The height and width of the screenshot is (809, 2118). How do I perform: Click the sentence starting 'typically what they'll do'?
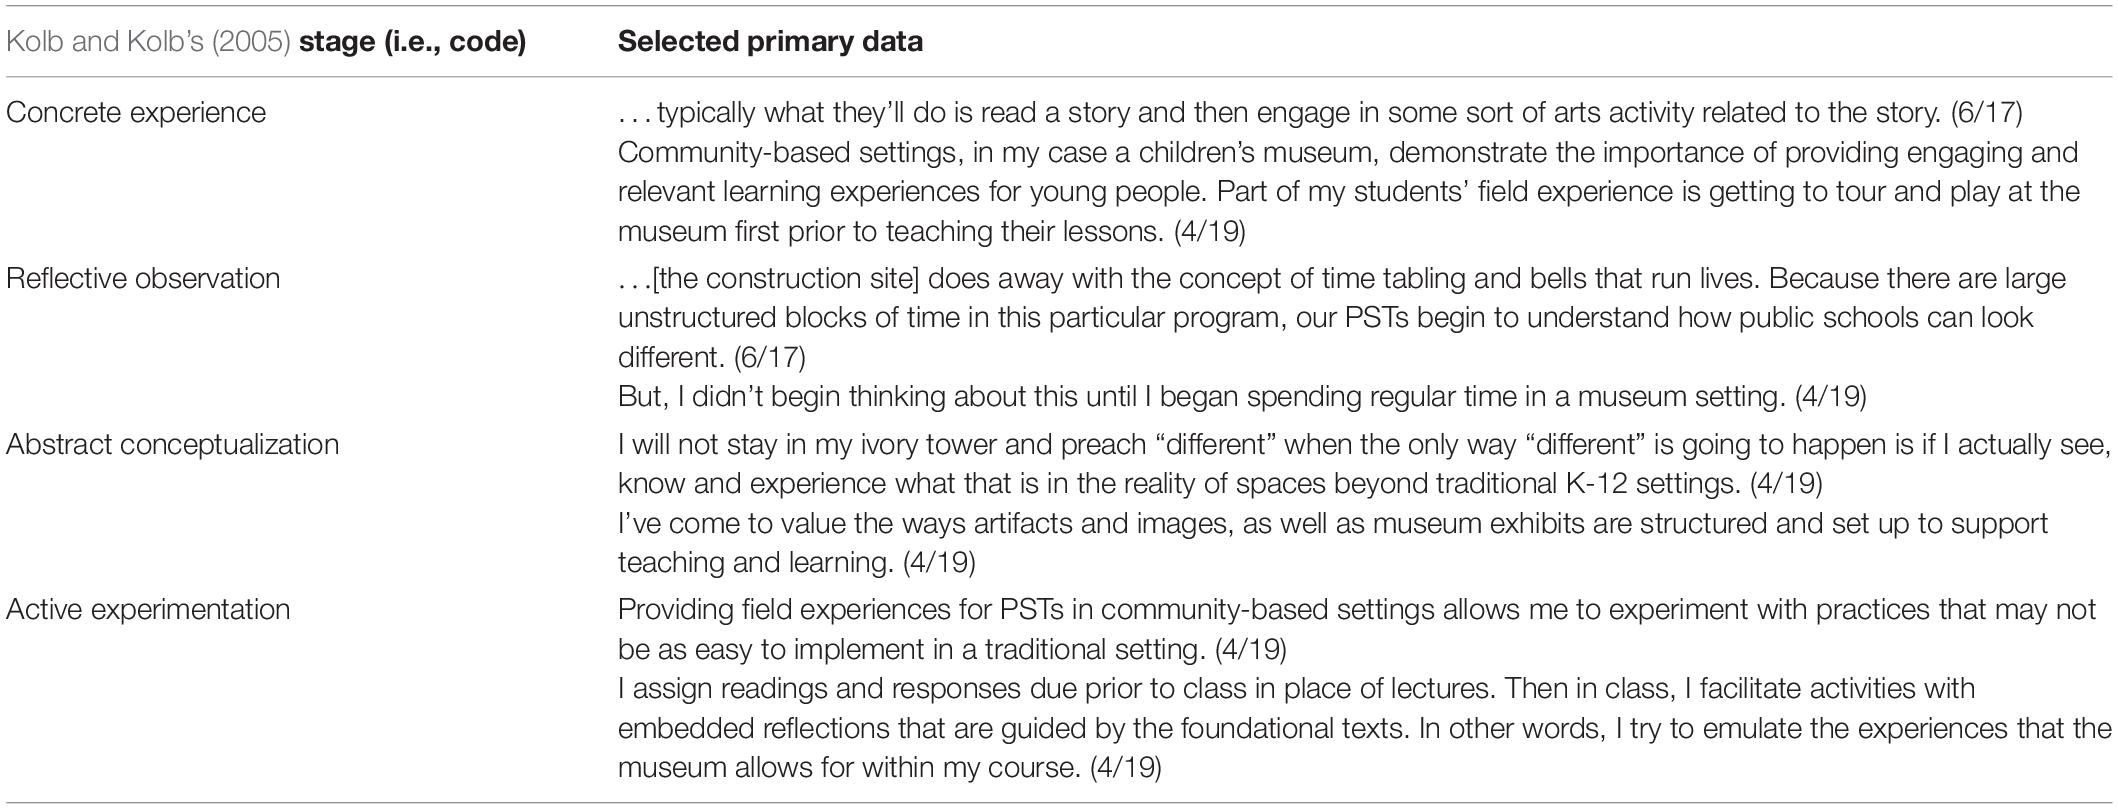tap(1320, 112)
